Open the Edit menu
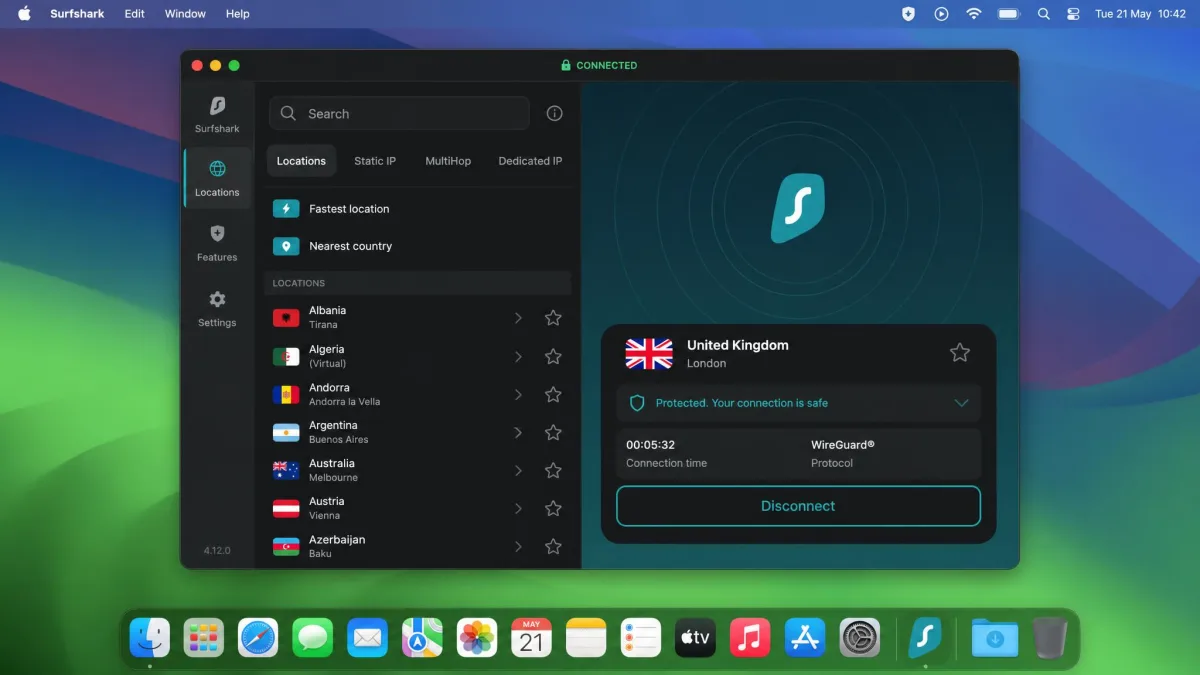 [x=135, y=14]
